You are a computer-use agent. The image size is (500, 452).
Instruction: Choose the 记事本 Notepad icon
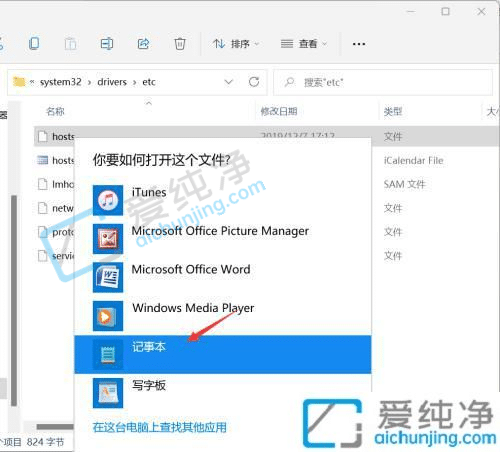tap(108, 354)
